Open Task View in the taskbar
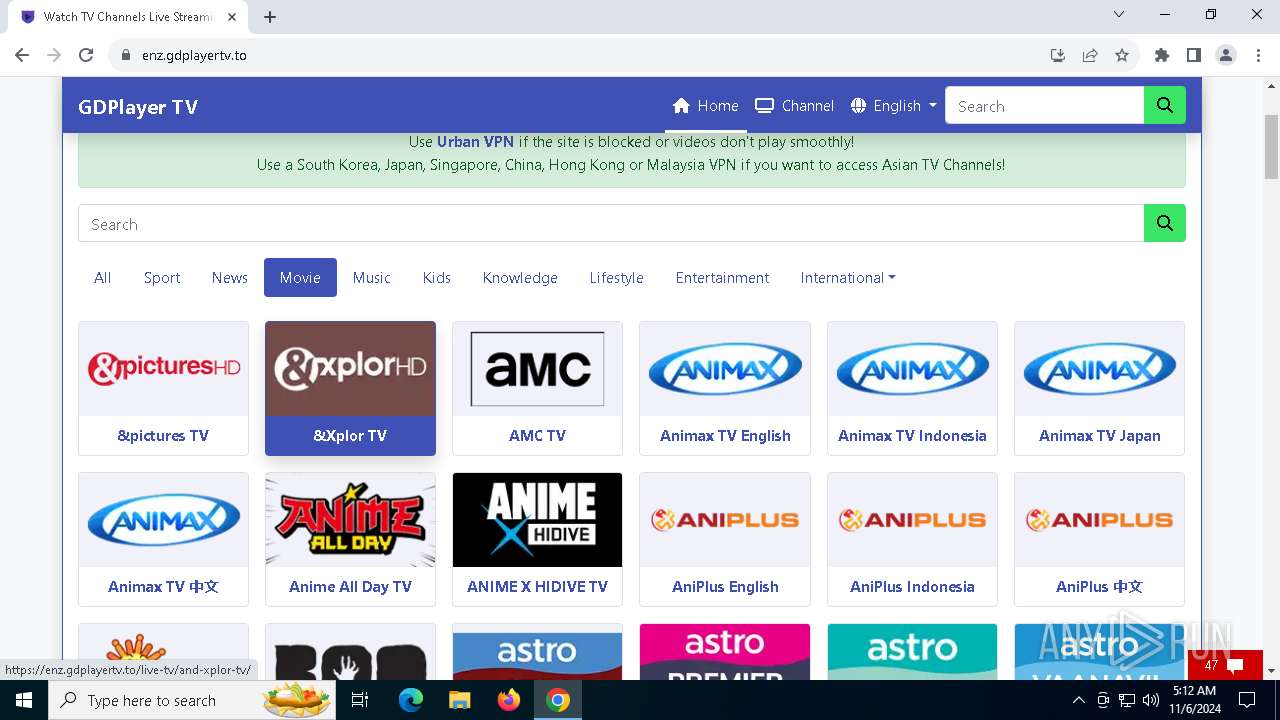This screenshot has height=720, width=1280. 360,700
